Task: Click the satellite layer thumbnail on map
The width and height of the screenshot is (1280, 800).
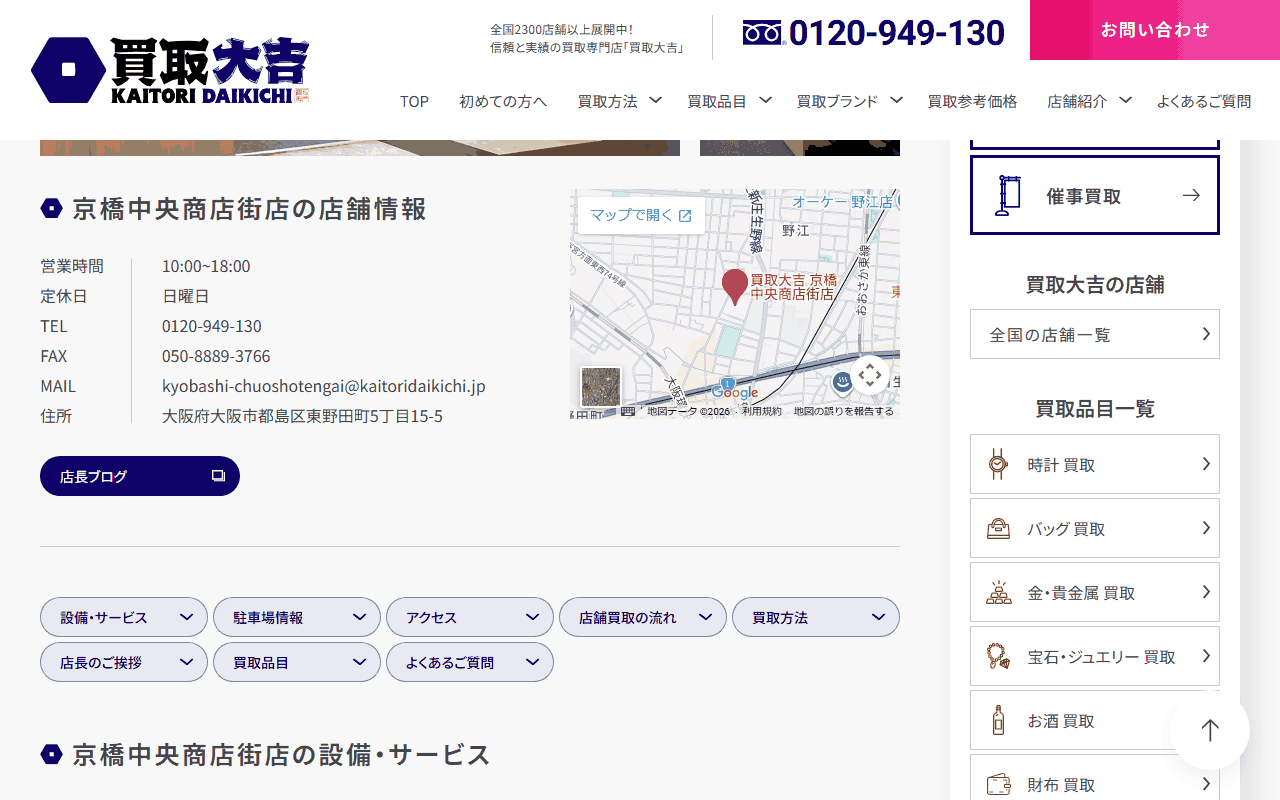Action: [601, 387]
